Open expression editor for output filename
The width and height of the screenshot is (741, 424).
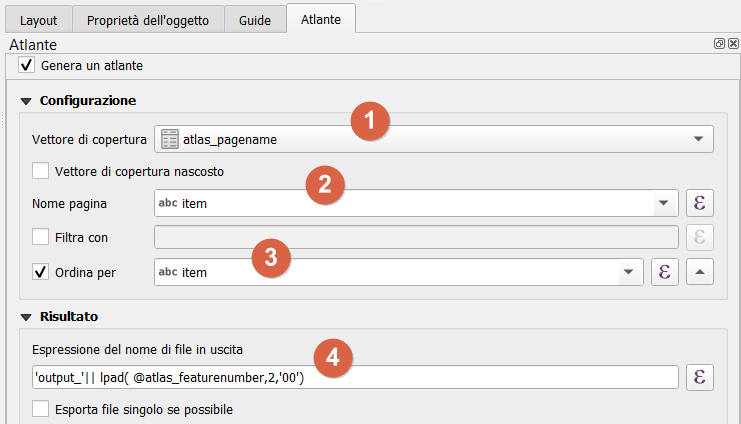pyautogui.click(x=701, y=377)
